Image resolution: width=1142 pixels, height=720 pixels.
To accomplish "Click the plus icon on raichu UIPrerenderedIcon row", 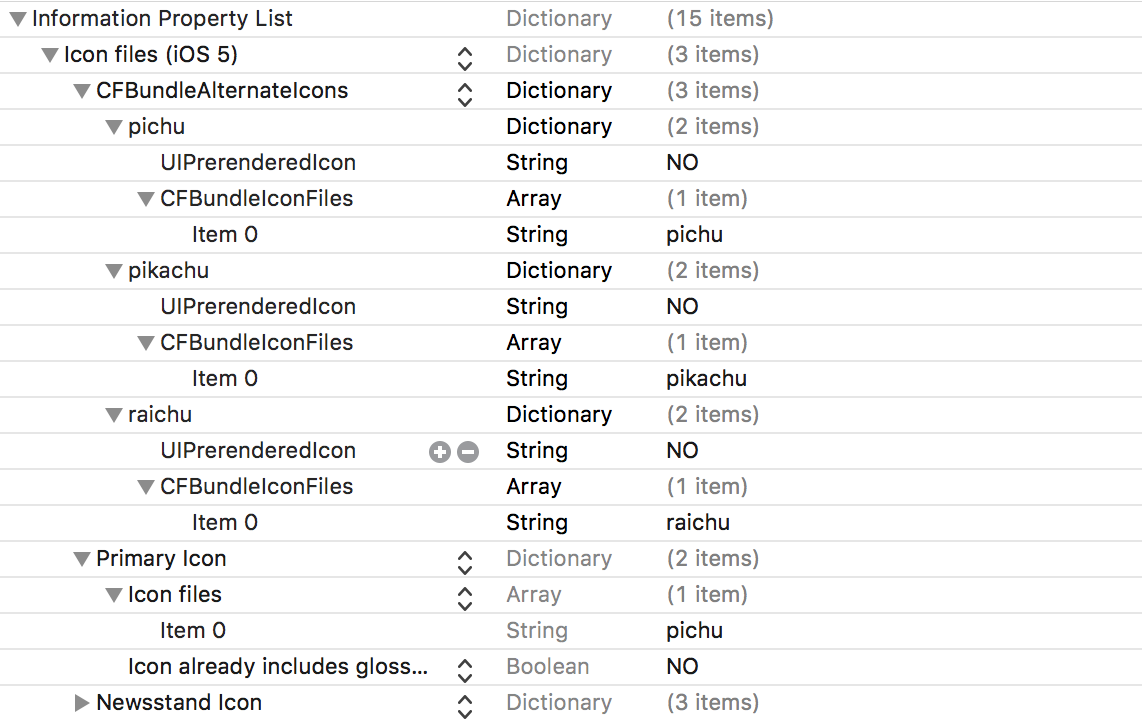I will (x=439, y=452).
